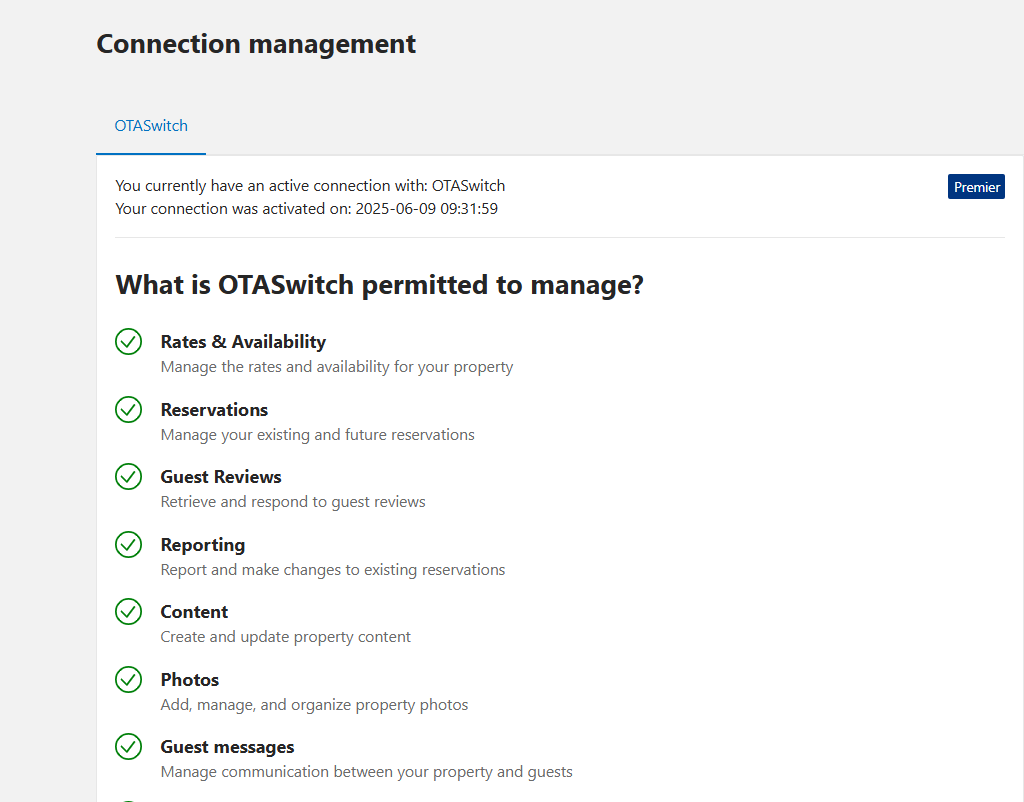1024x802 pixels.
Task: Click 'What is OTASwitch permitted to manage?' heading
Action: 379,285
